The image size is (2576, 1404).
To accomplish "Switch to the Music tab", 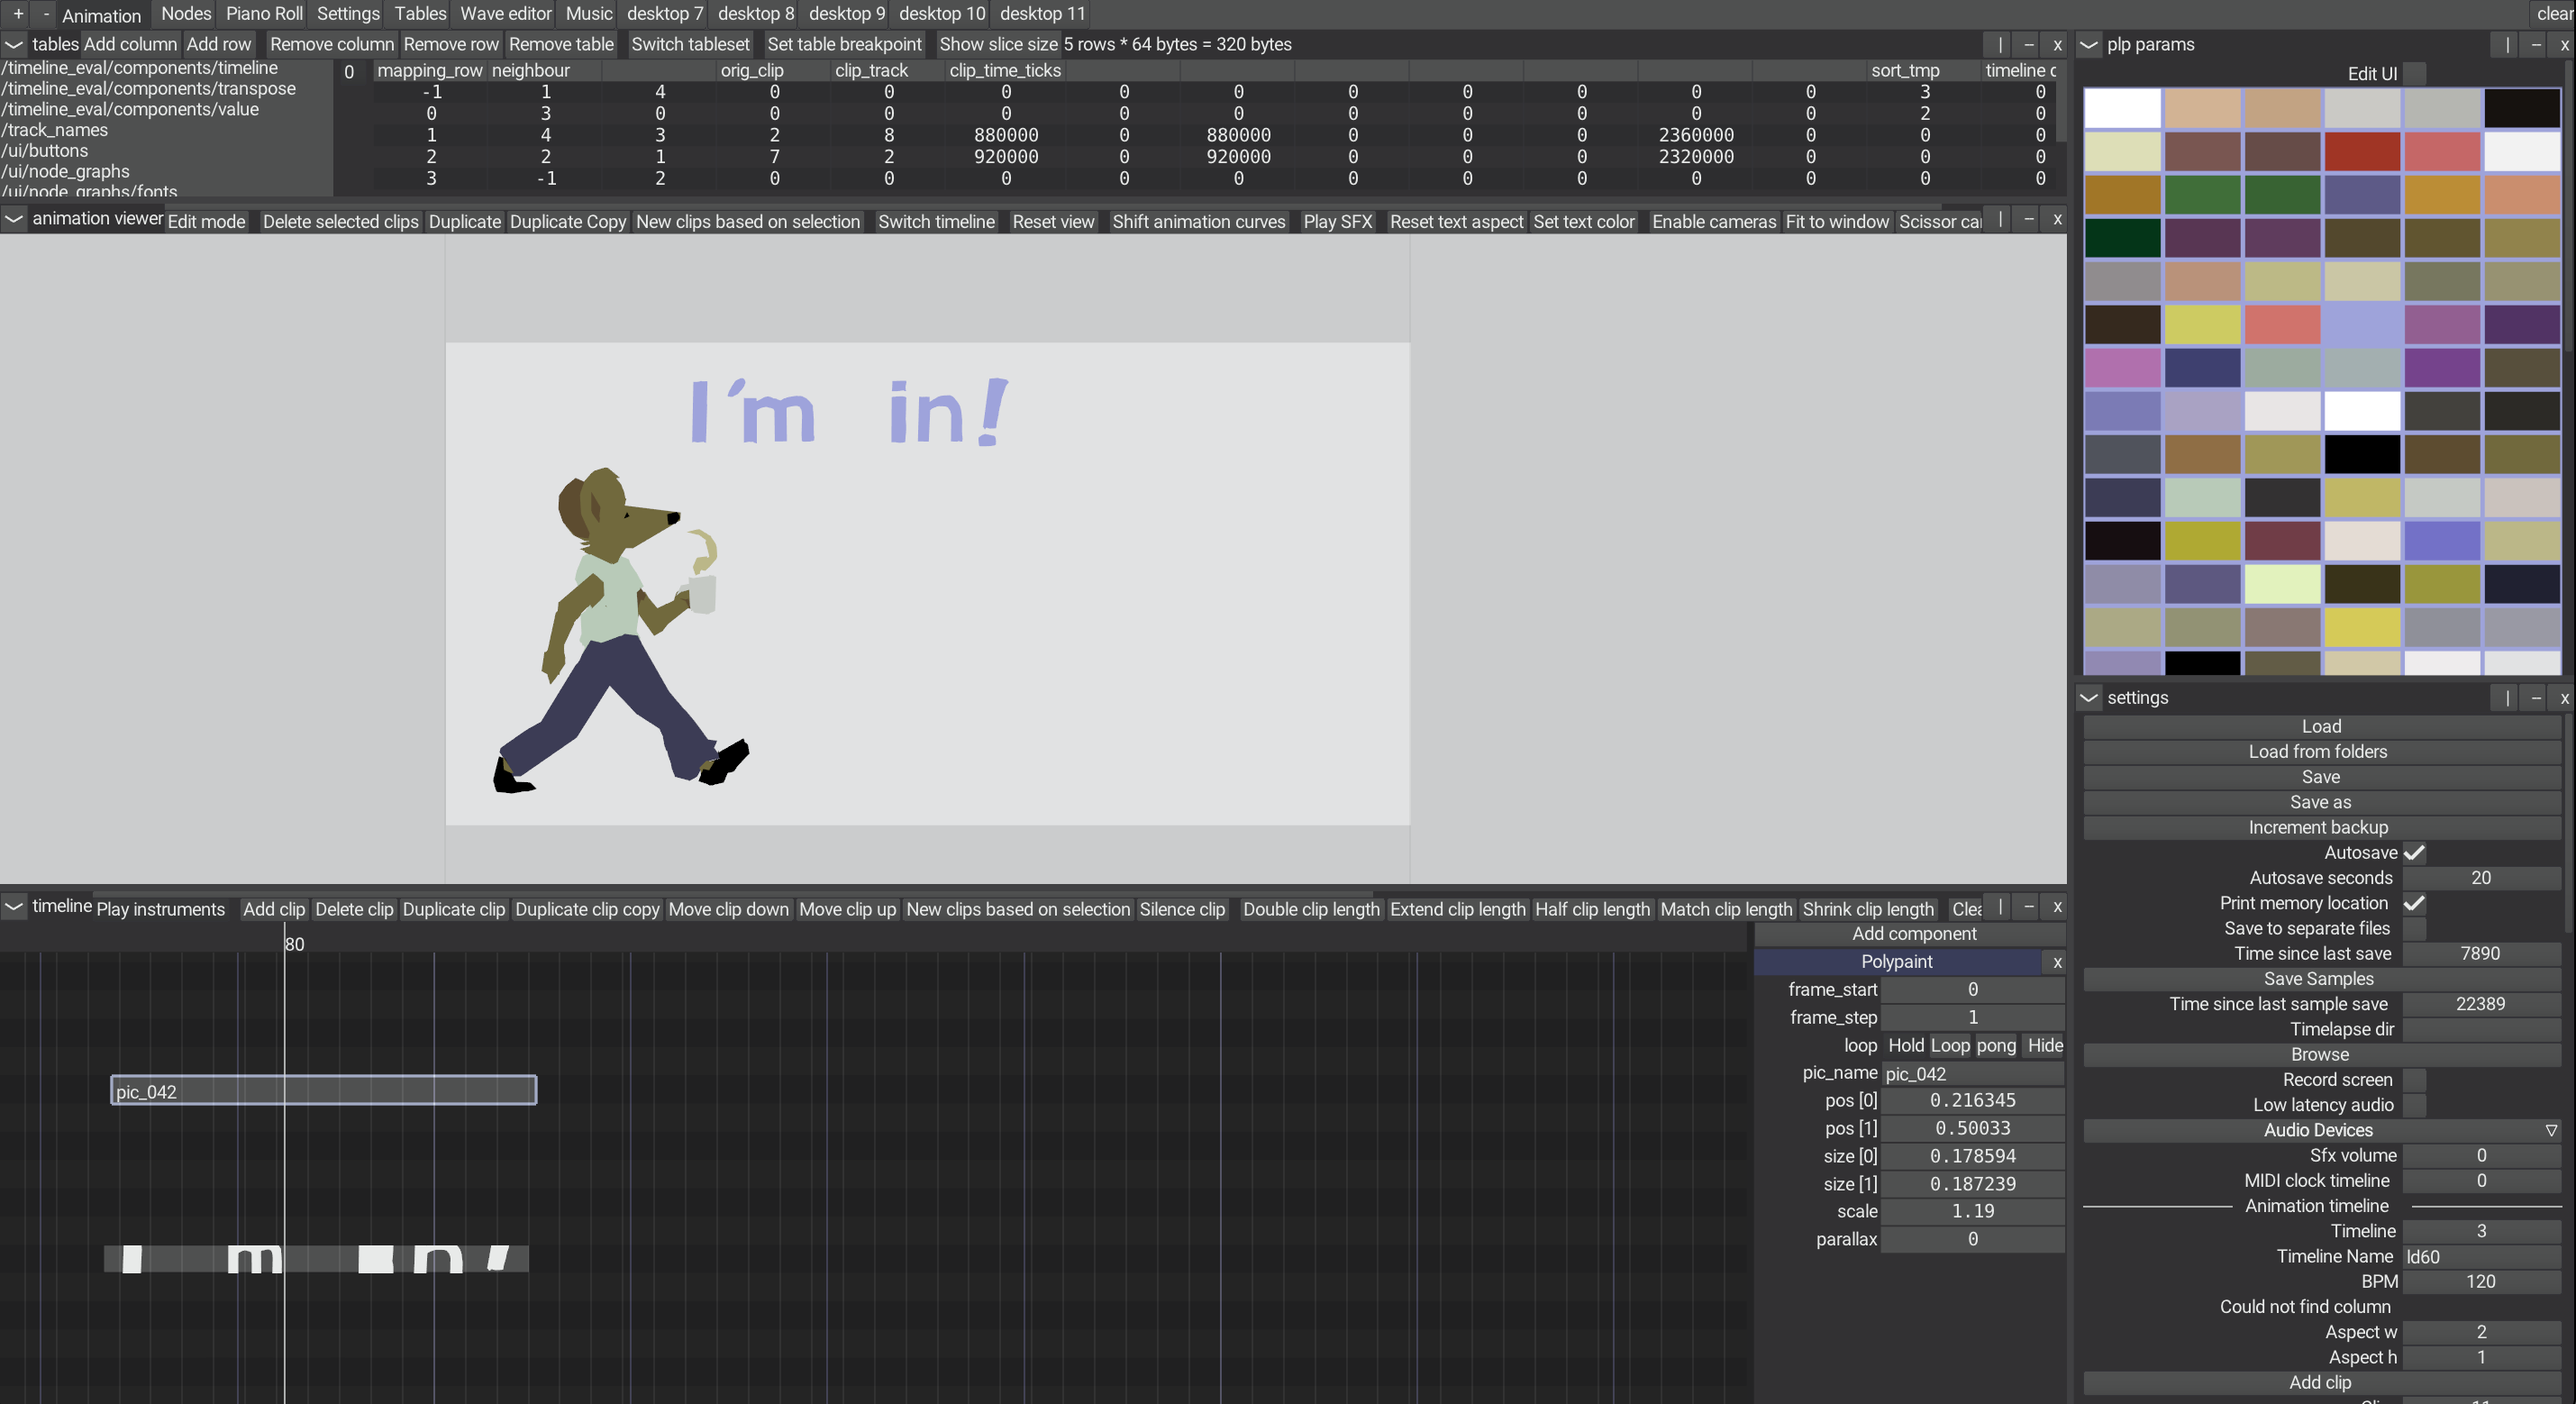I will [x=589, y=14].
